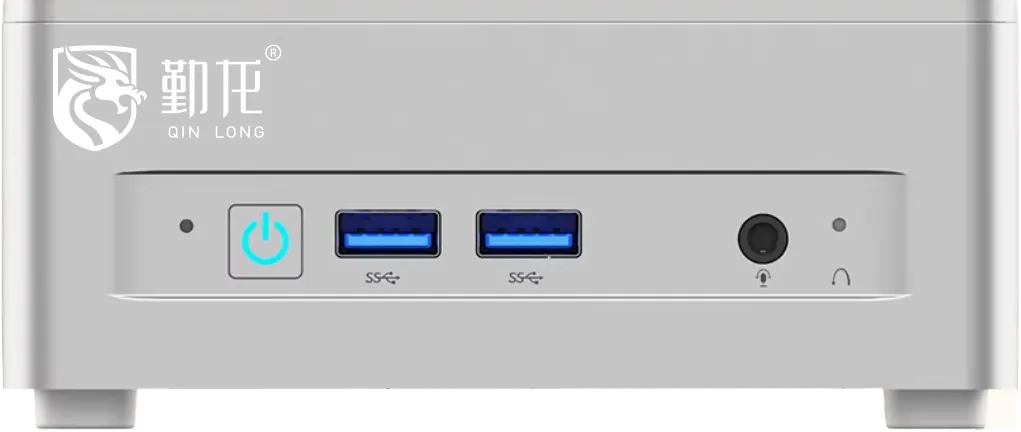Click the right rubber foot of the case
The height and width of the screenshot is (432, 1021).
(x=935, y=409)
